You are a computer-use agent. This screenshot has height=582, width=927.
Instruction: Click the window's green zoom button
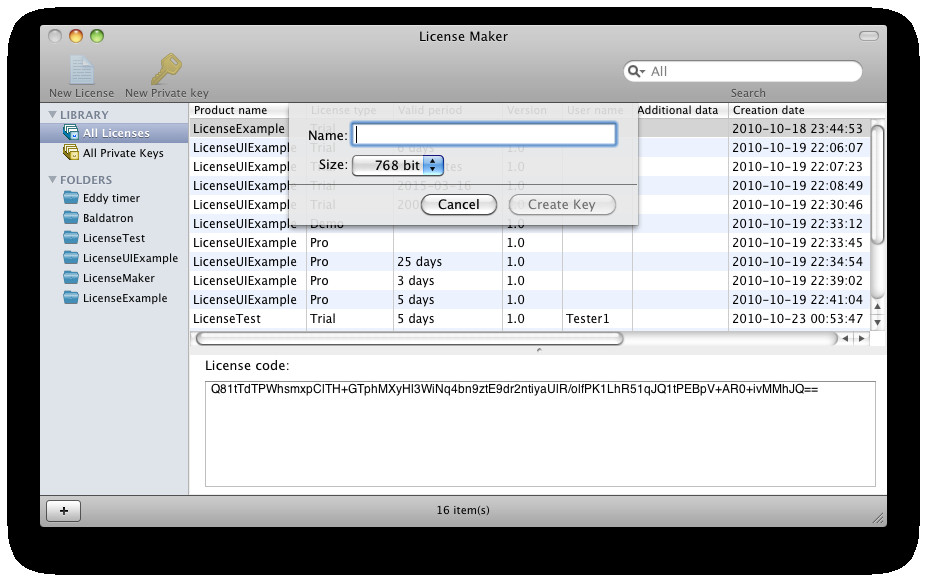[97, 36]
